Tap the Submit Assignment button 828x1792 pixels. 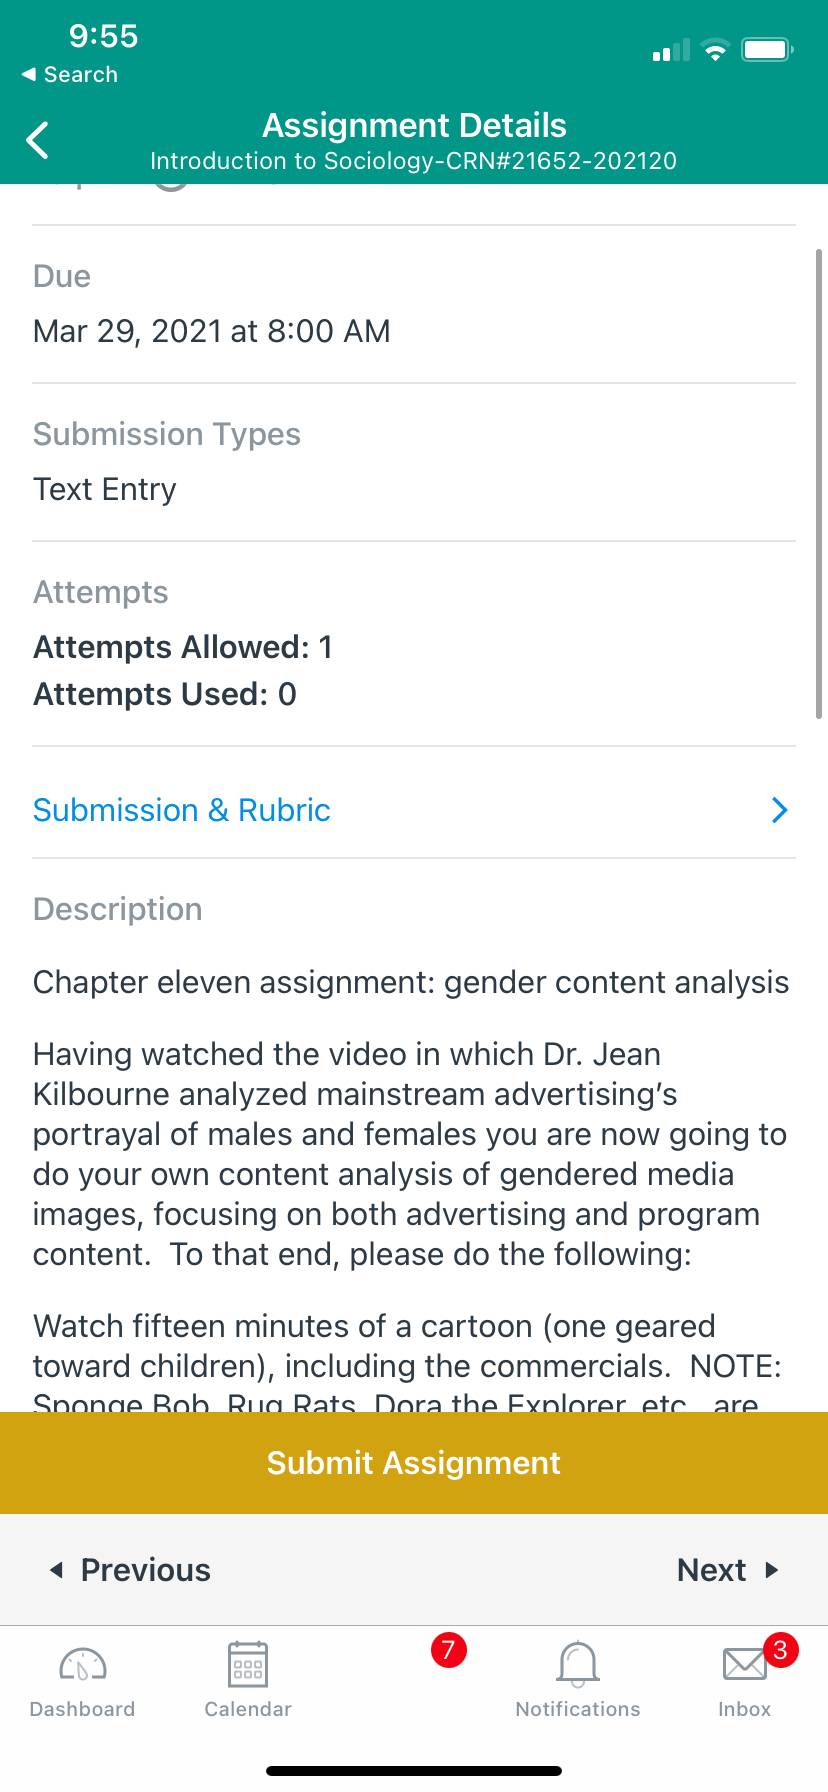click(414, 1463)
